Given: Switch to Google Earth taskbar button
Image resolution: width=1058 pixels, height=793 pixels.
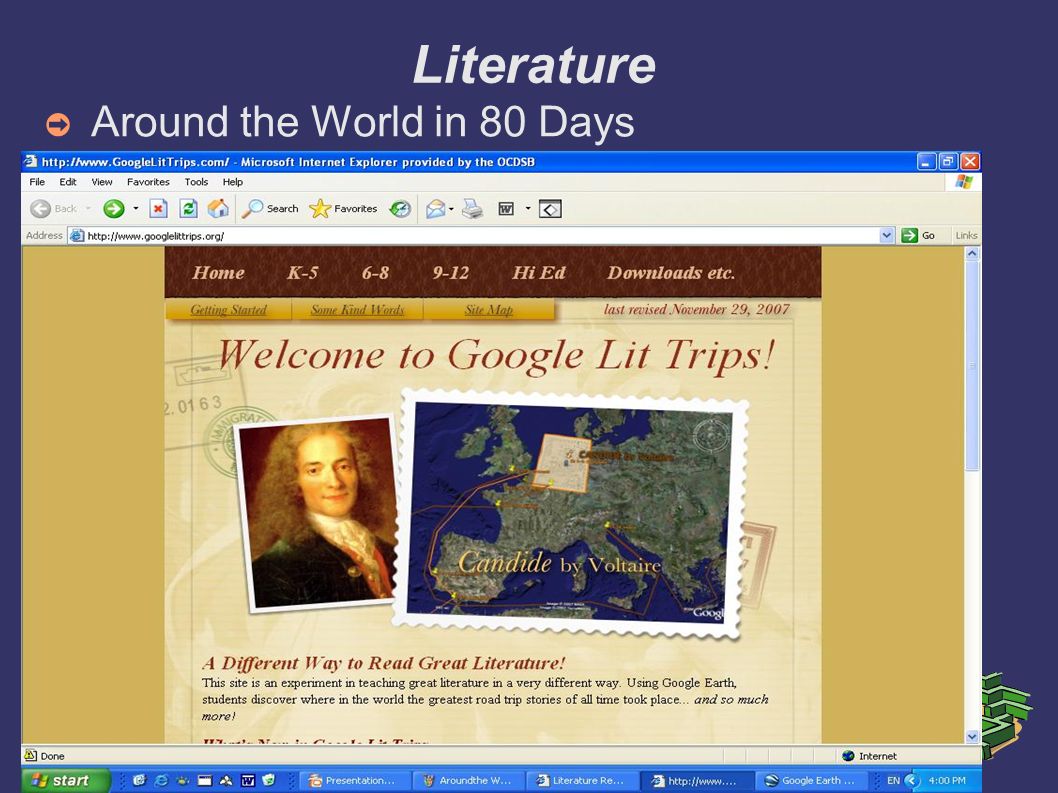Looking at the screenshot, I should [x=809, y=781].
